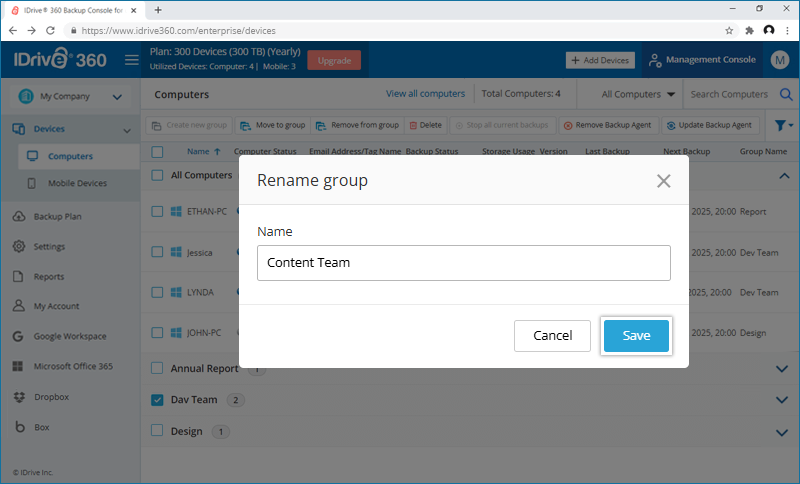Close the Rename group dialog with X

pos(663,181)
